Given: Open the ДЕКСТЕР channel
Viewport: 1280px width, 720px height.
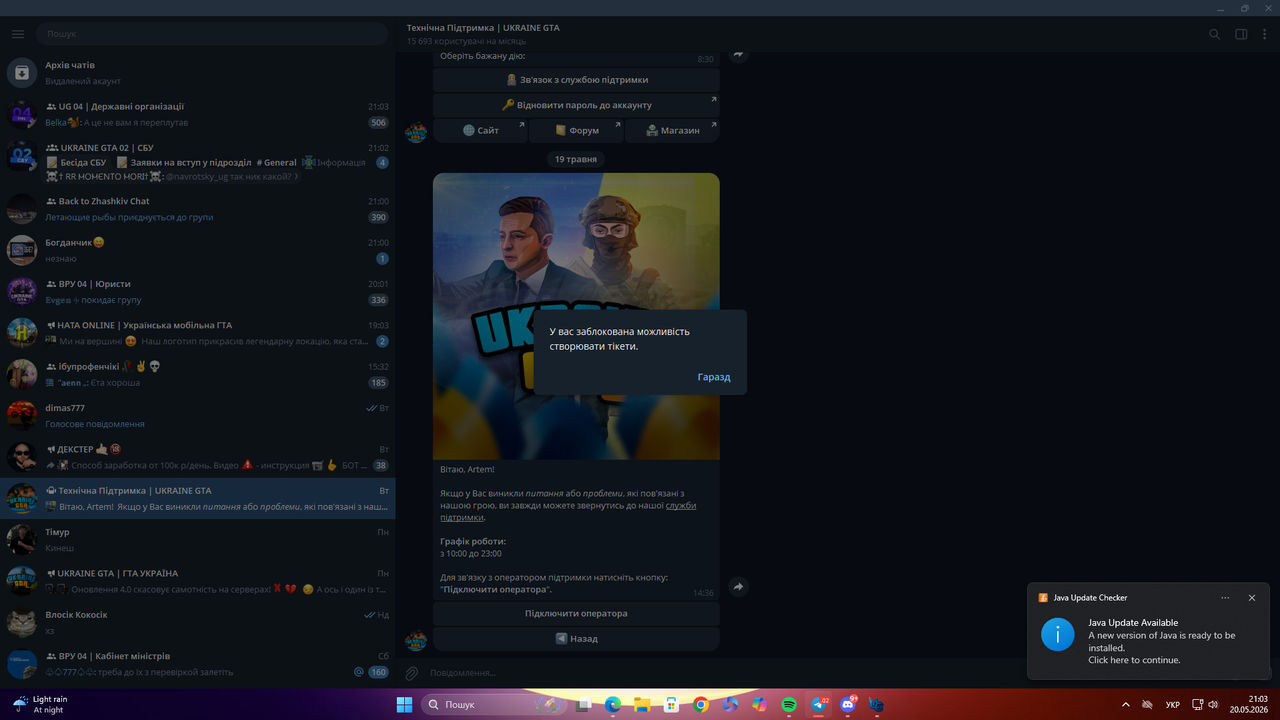Looking at the screenshot, I should [198, 457].
